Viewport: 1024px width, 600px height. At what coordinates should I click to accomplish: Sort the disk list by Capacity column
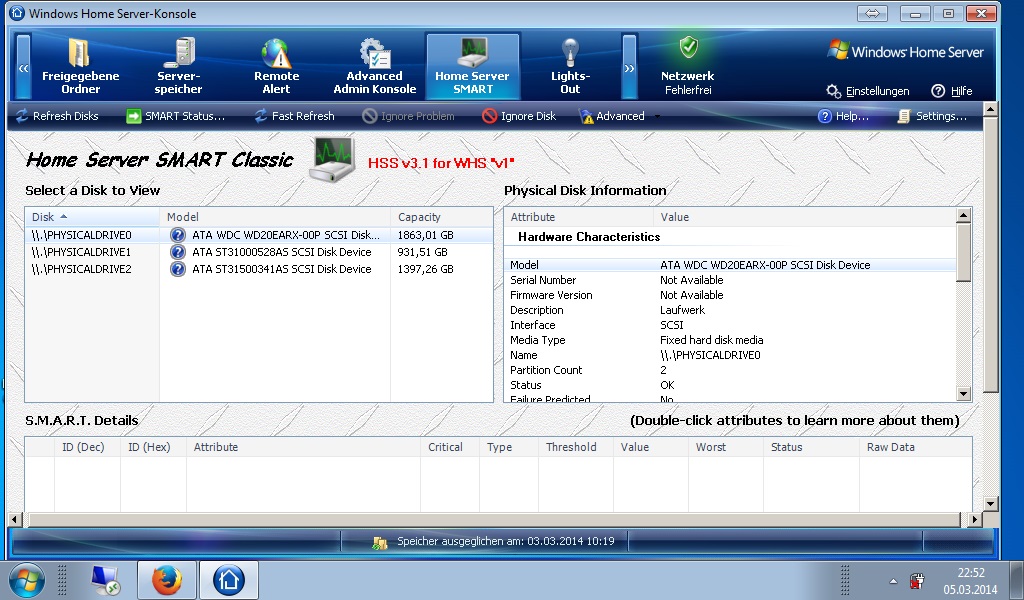tap(441, 217)
